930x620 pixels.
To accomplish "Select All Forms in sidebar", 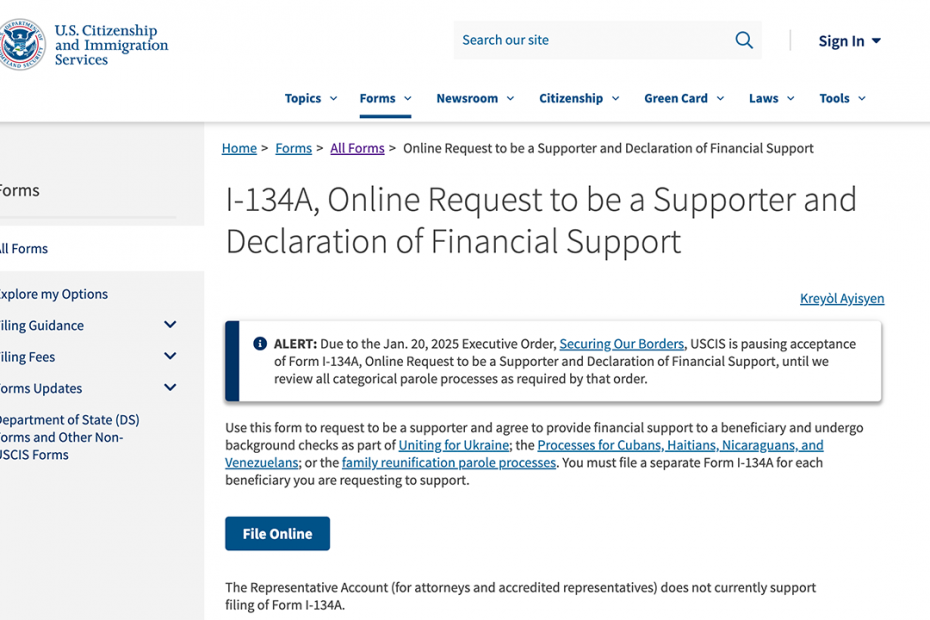I will click(x=24, y=249).
